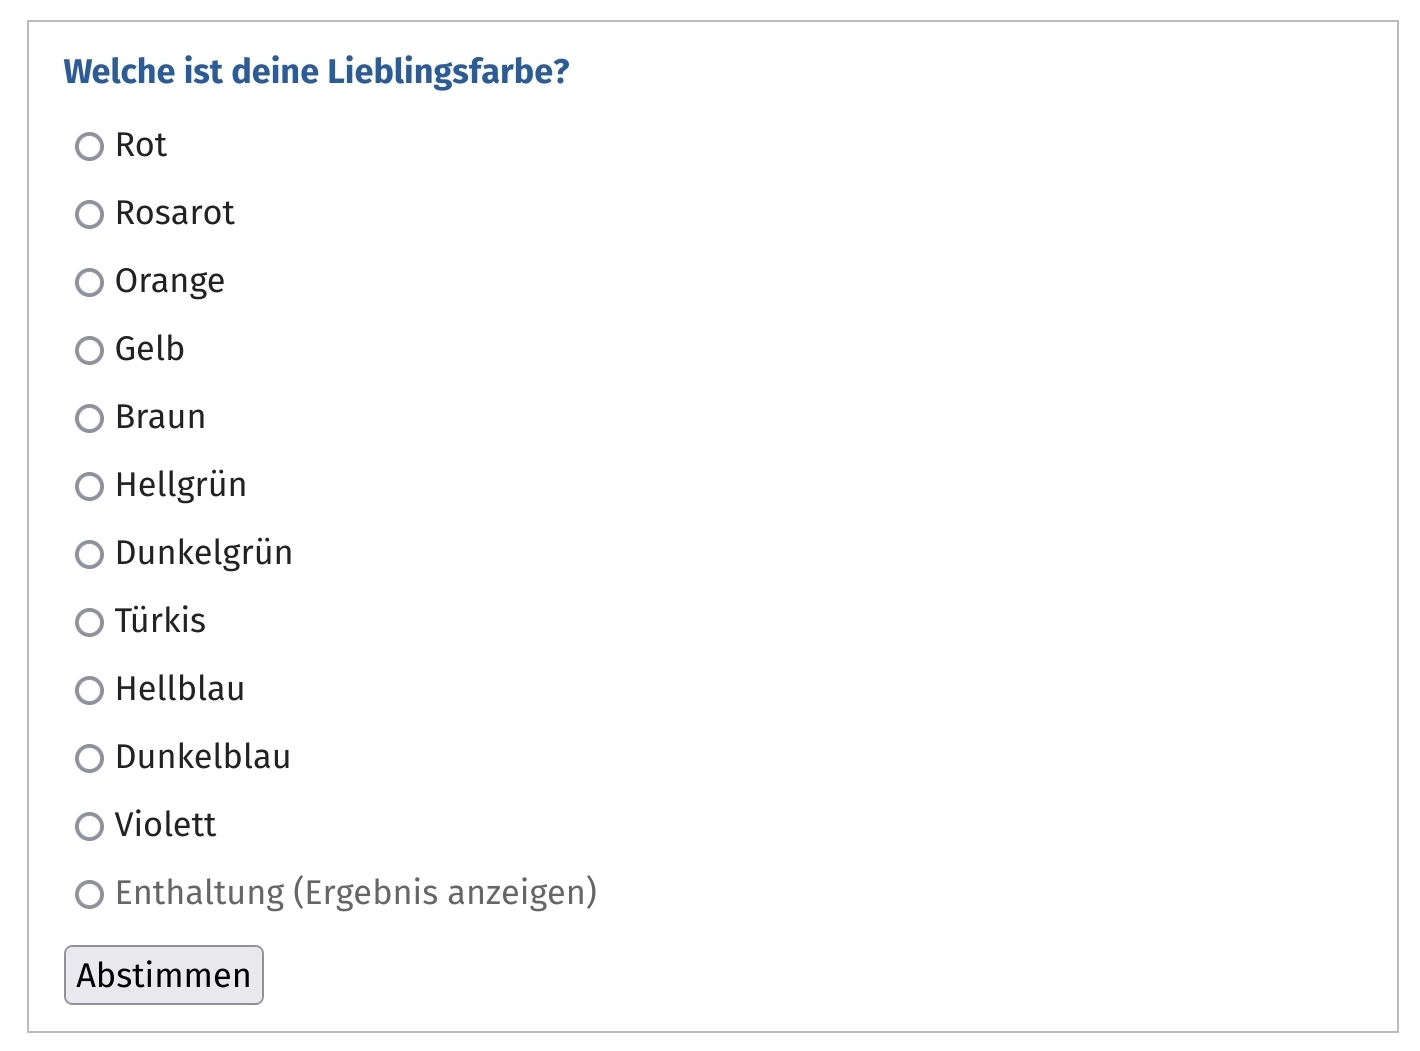This screenshot has width=1420, height=1051.
Task: Click the 'Rosarot' label text
Action: point(175,213)
